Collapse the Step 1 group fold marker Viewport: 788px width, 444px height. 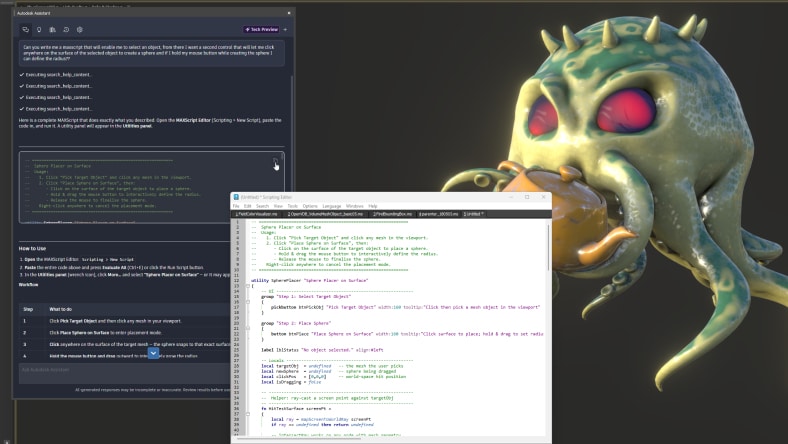click(248, 302)
